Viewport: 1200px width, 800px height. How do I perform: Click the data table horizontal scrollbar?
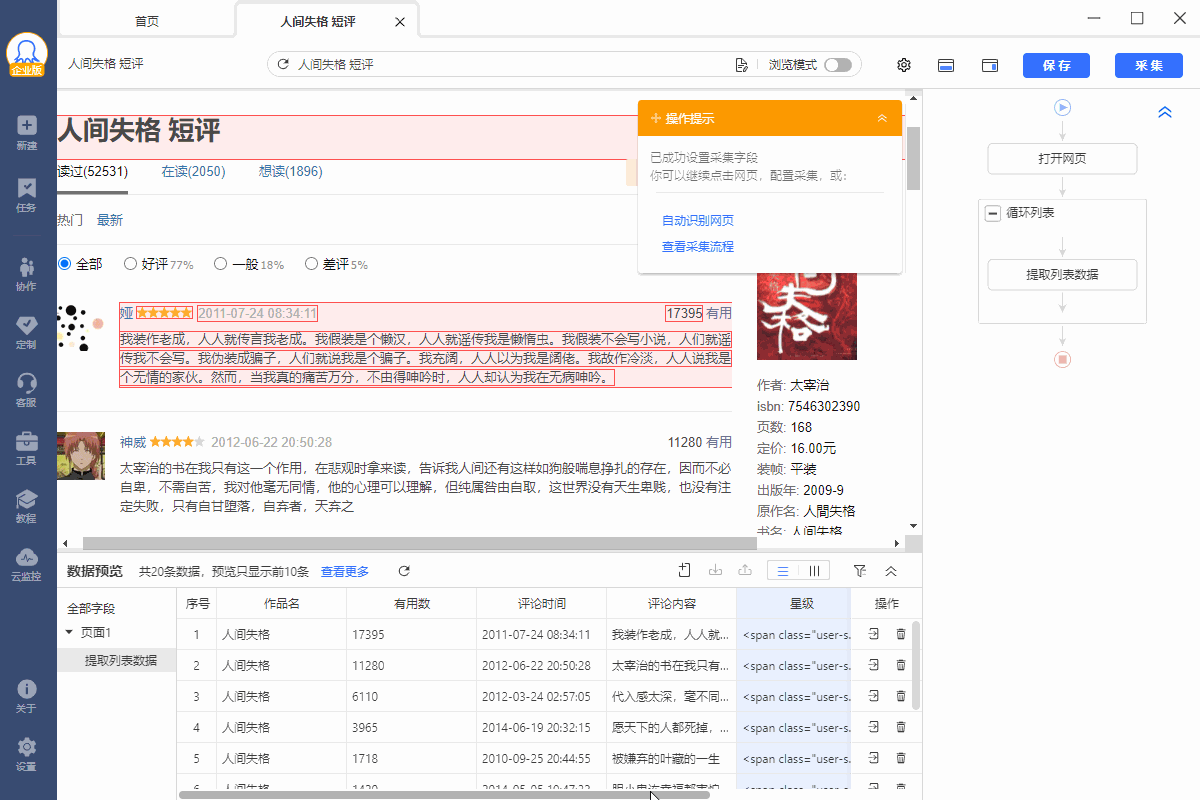pyautogui.click(x=444, y=795)
